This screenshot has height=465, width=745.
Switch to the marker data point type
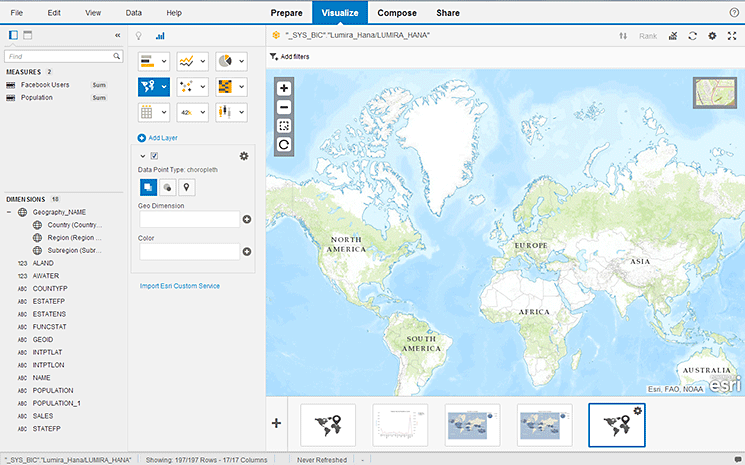pyautogui.click(x=185, y=187)
